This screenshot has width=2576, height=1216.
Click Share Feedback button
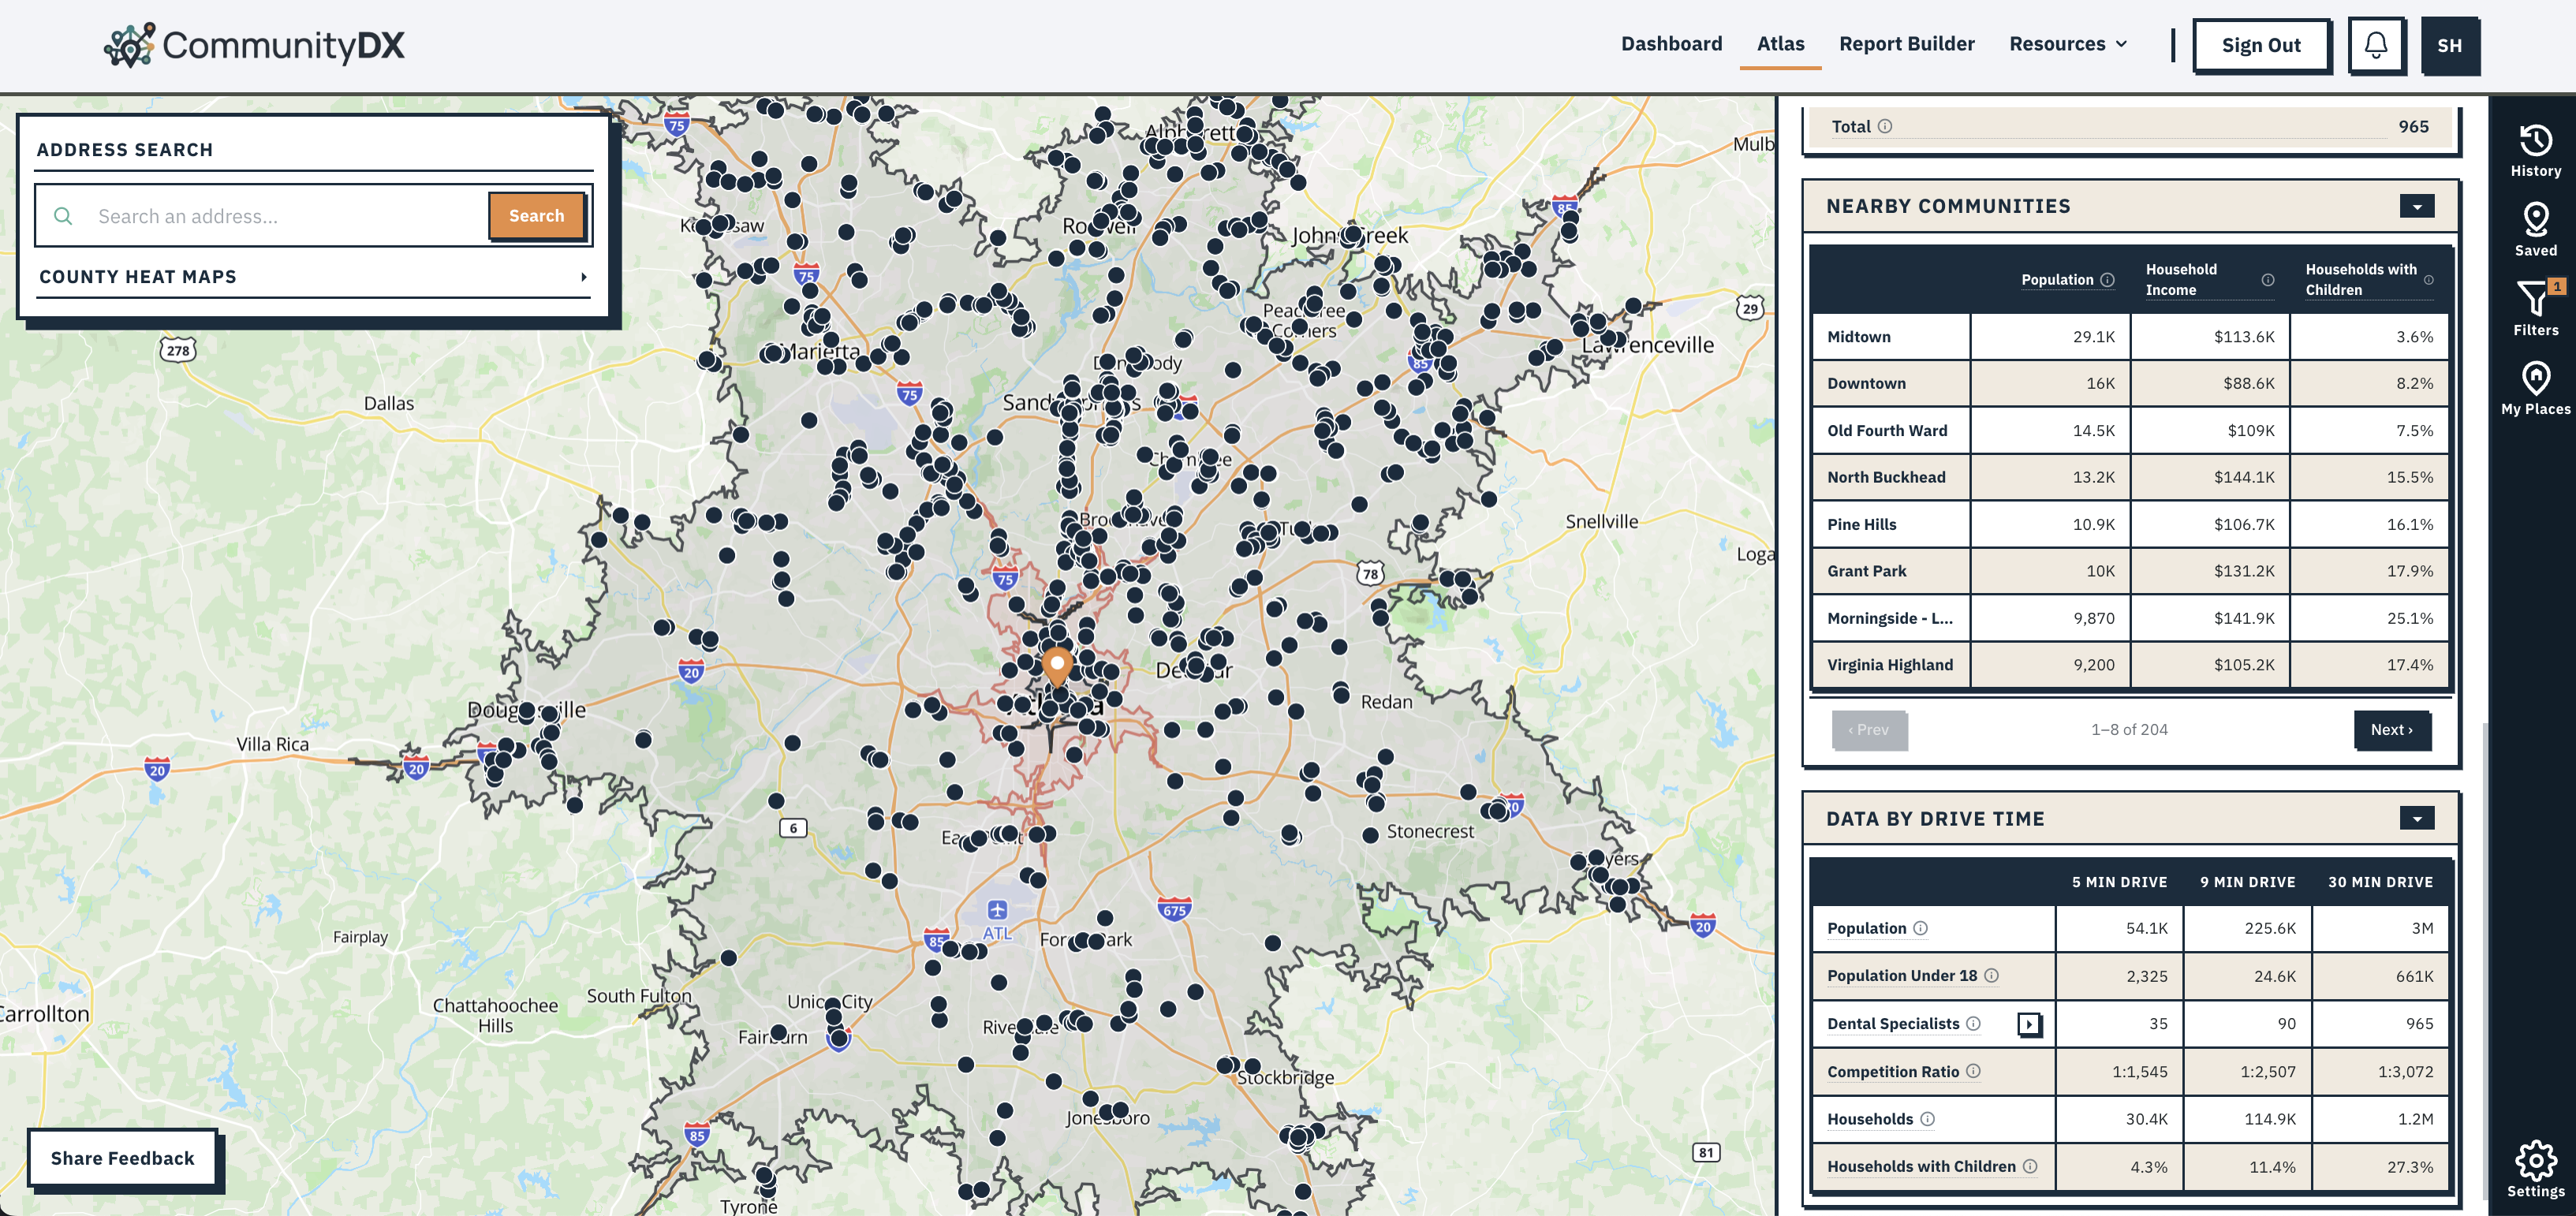pos(123,1158)
